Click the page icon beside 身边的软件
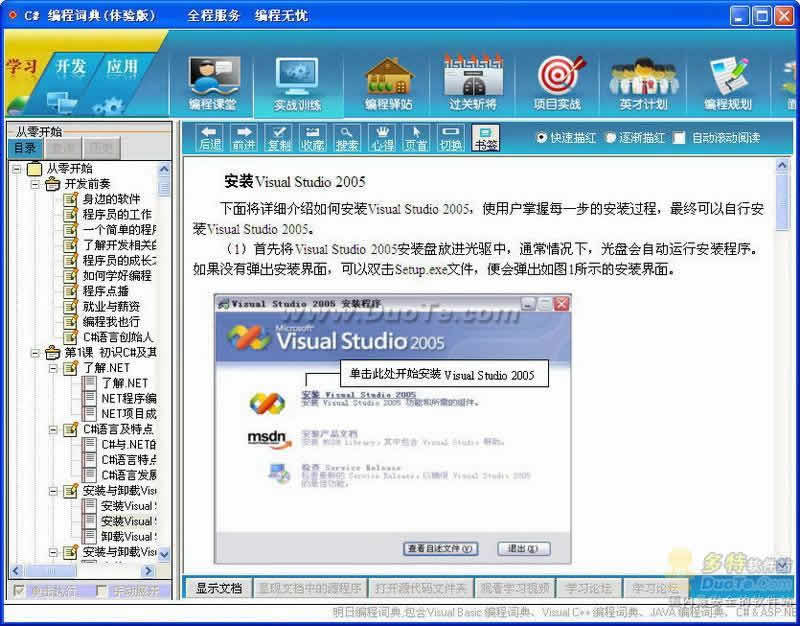Image resolution: width=800 pixels, height=626 pixels. [70, 199]
